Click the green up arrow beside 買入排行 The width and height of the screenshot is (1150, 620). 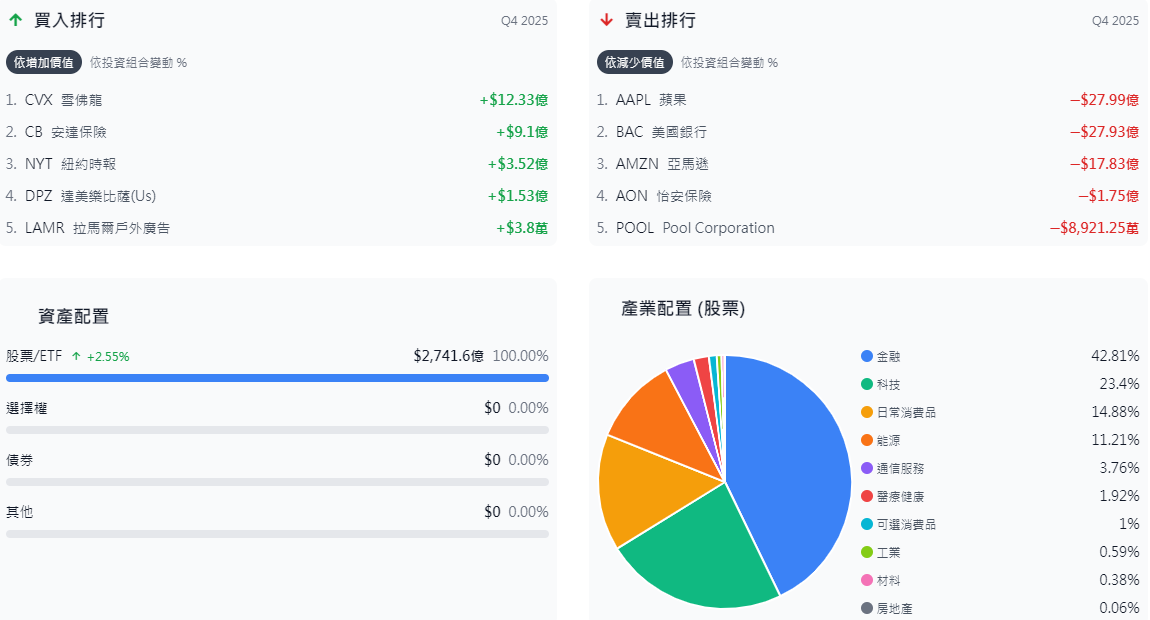click(14, 19)
